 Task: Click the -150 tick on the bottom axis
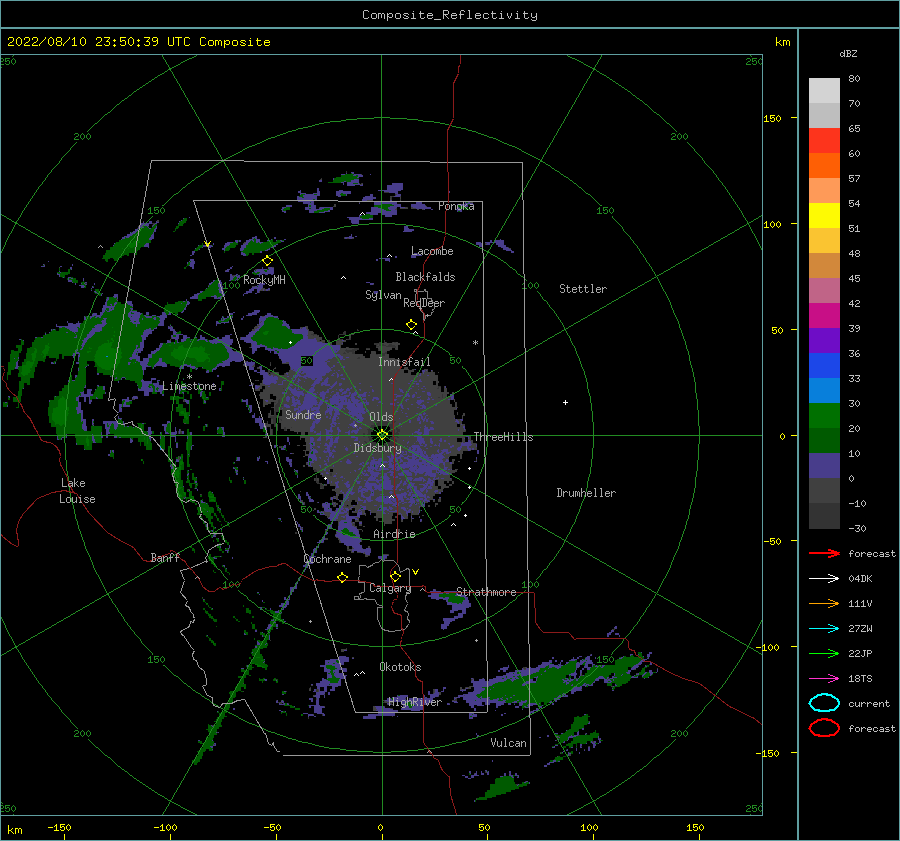coord(59,827)
